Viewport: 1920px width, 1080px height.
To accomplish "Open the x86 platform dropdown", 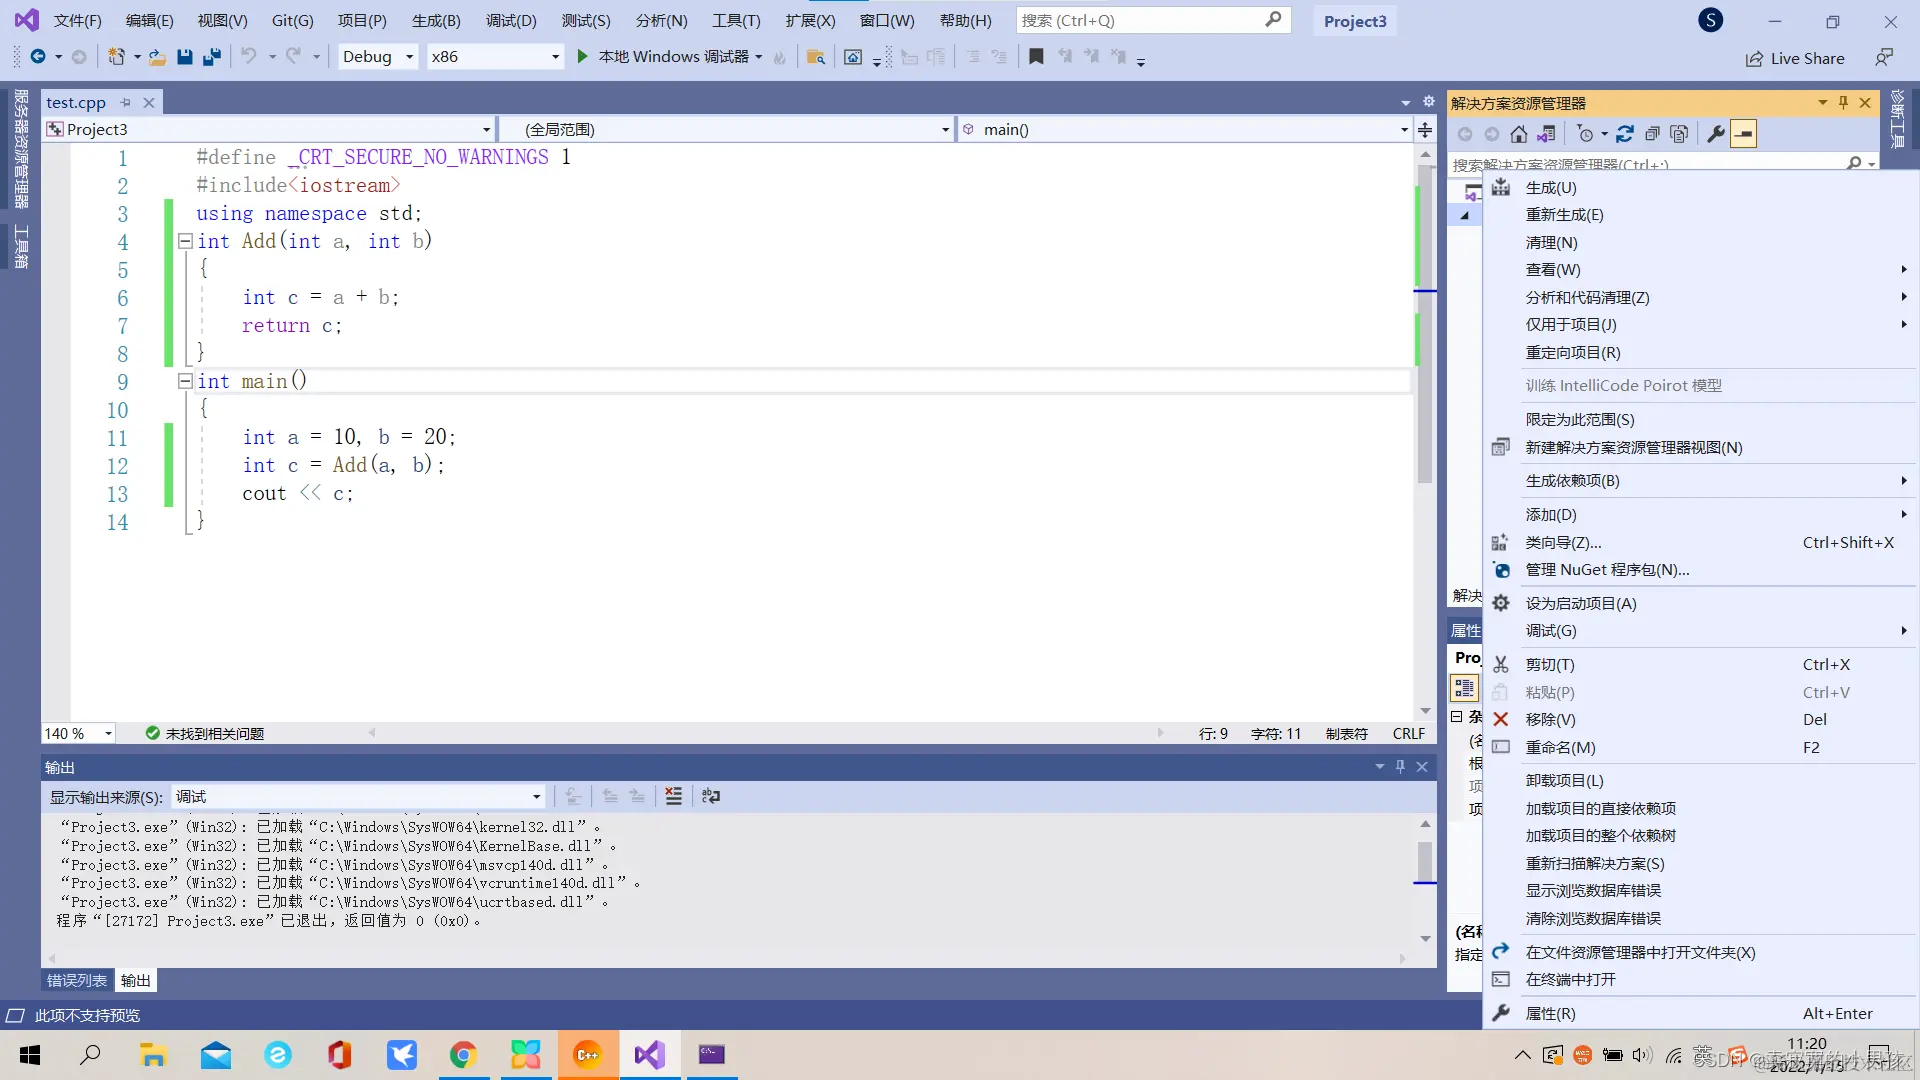I will (555, 57).
